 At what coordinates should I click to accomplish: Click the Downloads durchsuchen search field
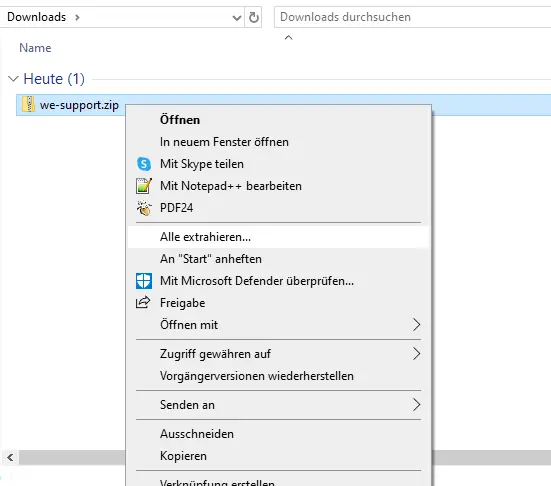pos(413,17)
